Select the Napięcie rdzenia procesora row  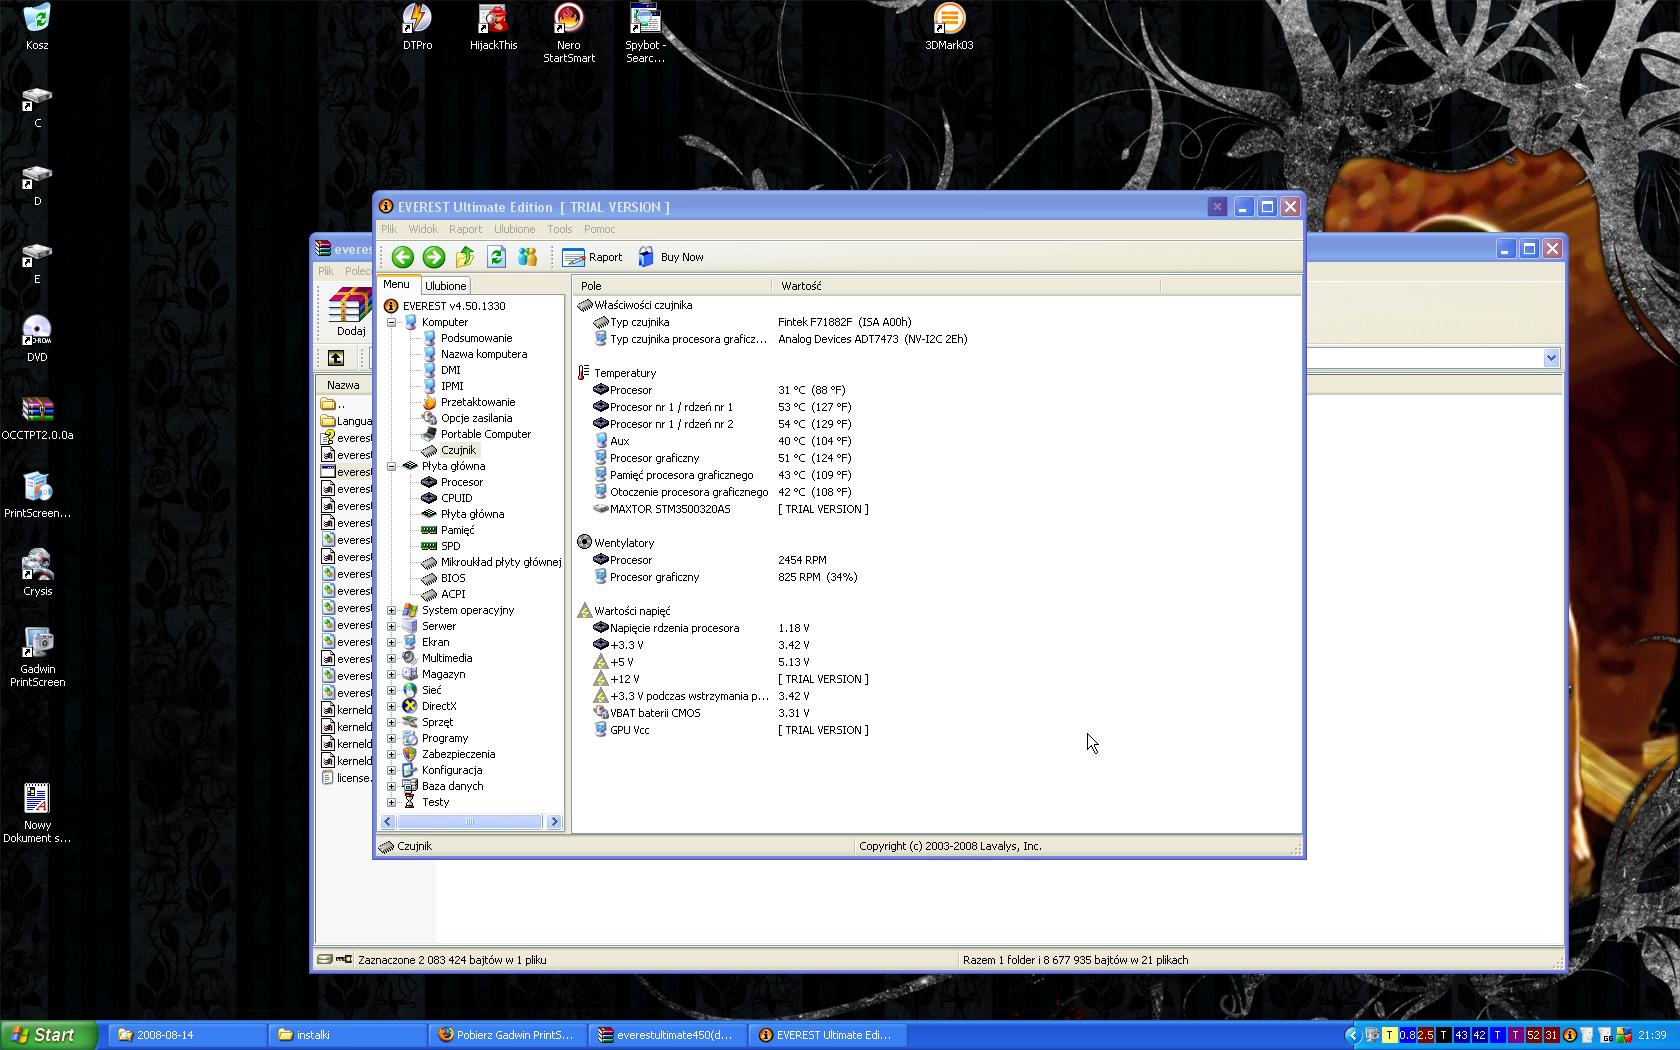point(674,628)
